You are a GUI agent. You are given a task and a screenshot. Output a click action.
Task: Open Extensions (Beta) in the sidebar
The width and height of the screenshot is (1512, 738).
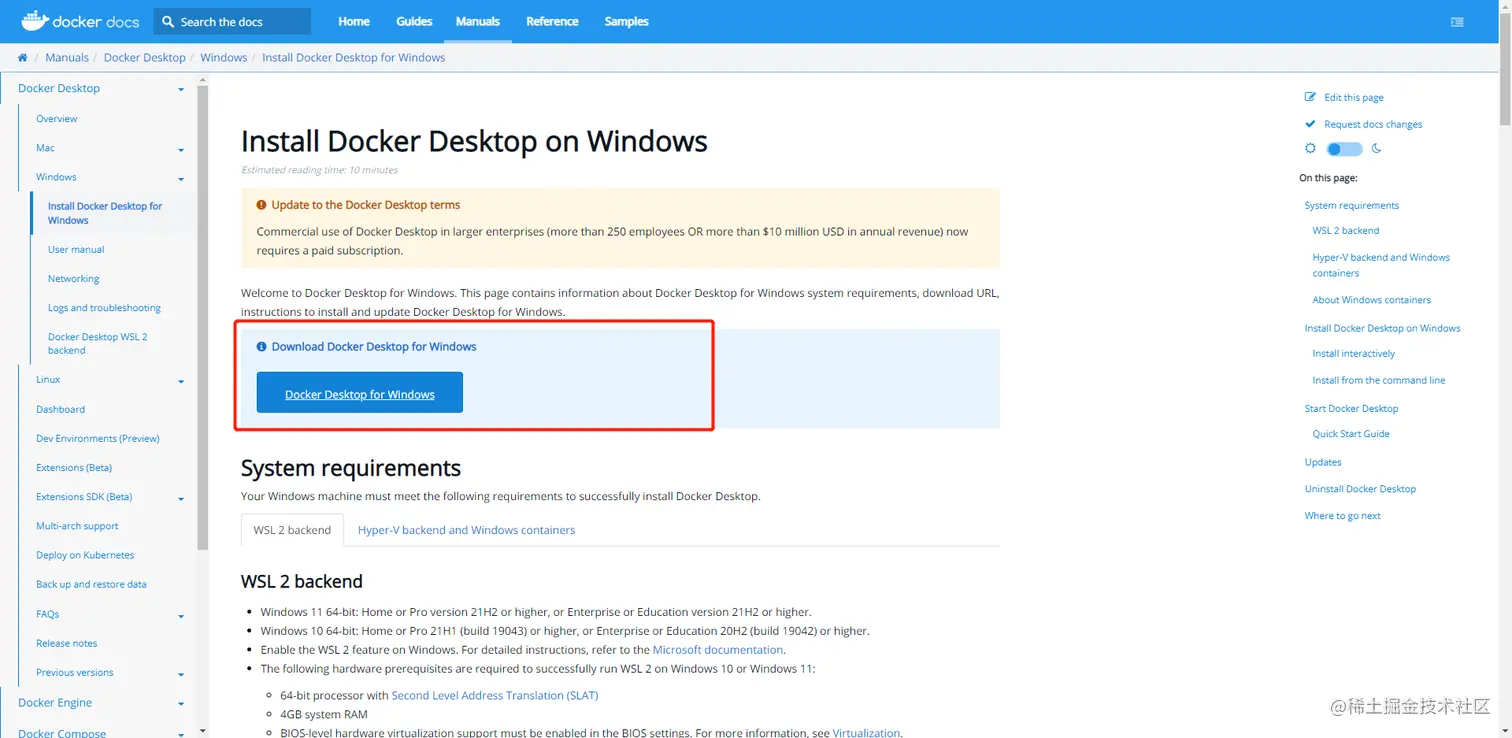click(74, 468)
